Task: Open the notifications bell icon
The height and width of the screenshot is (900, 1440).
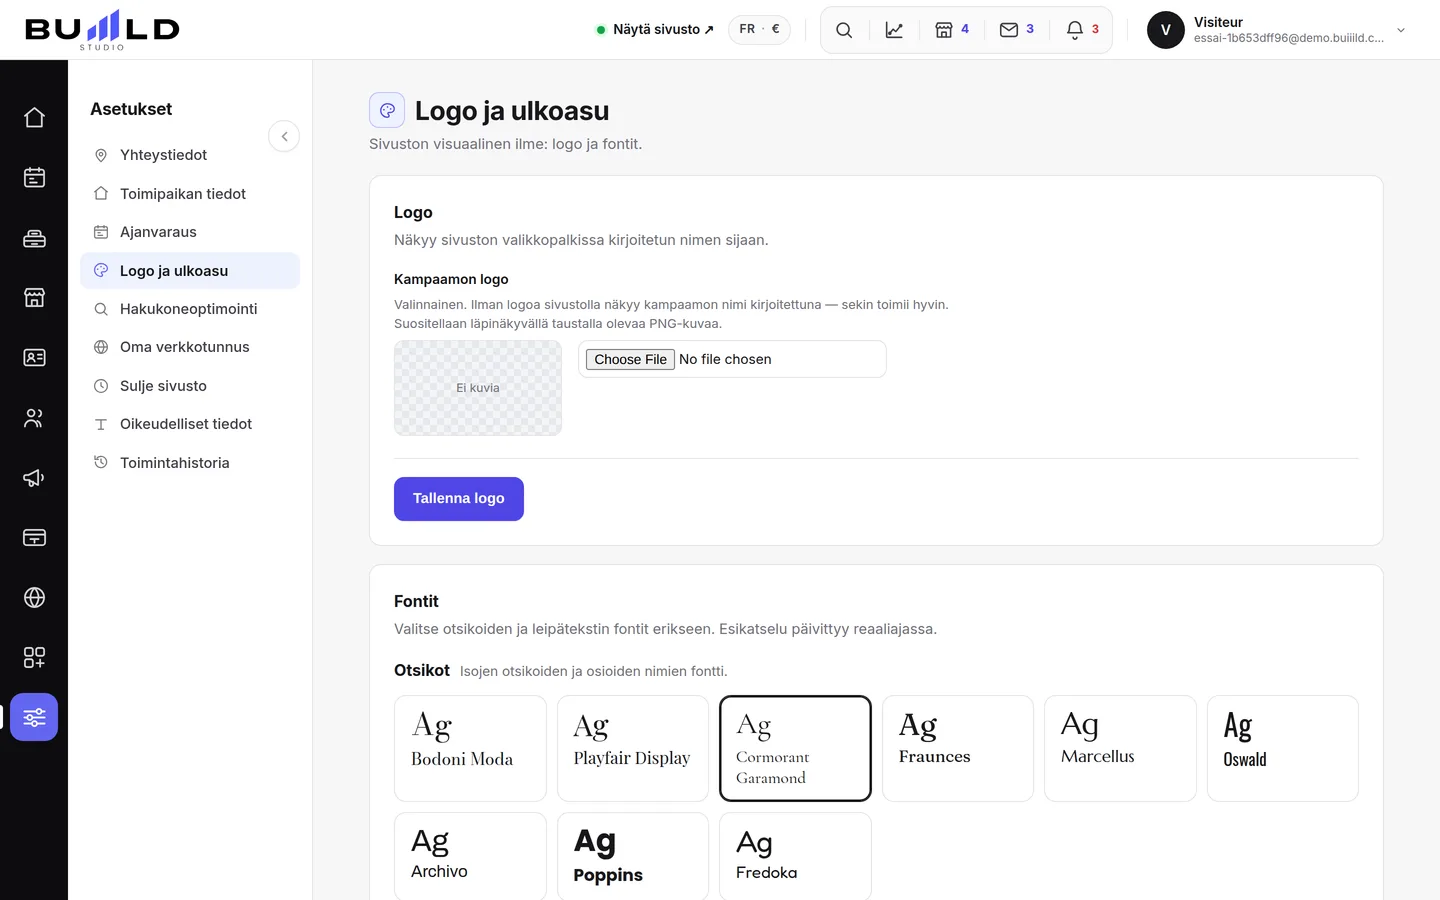Action: pyautogui.click(x=1083, y=30)
